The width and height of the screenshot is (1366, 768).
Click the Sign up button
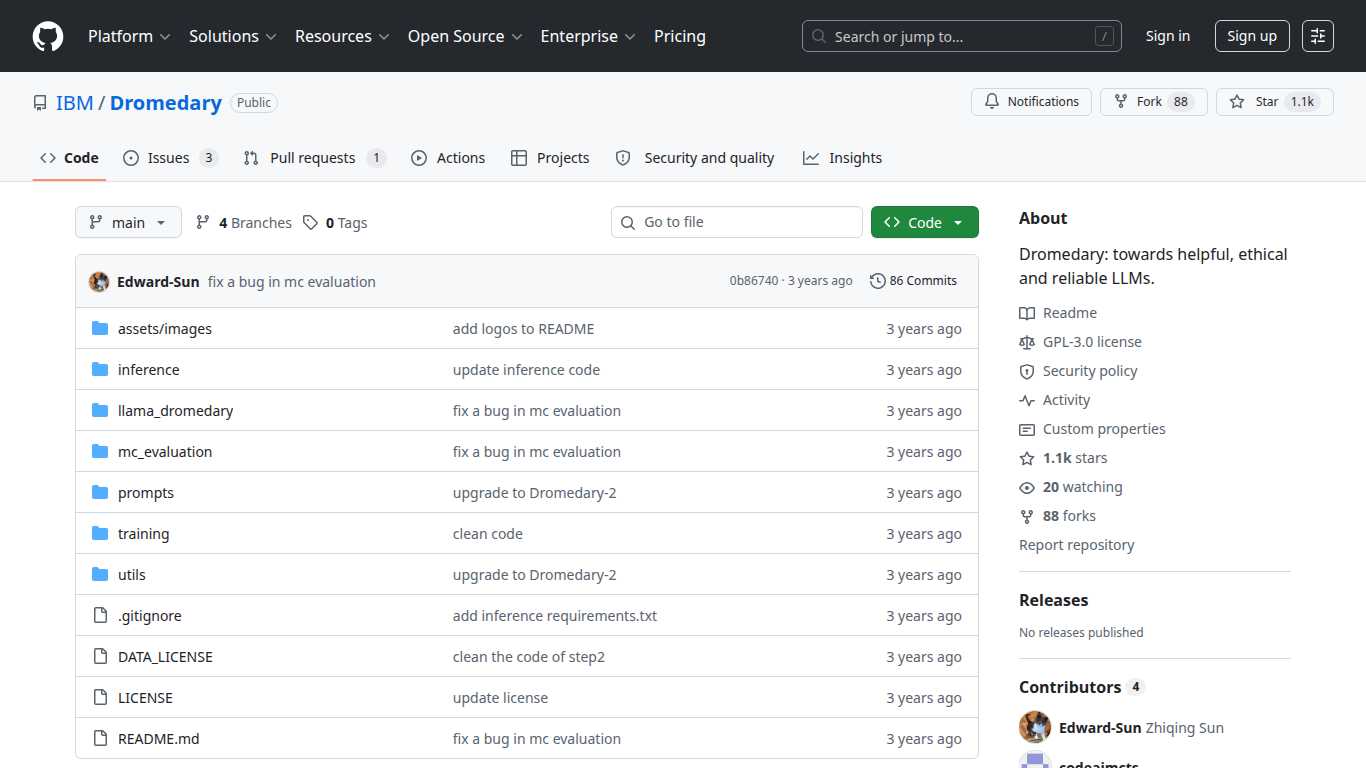(x=1252, y=36)
